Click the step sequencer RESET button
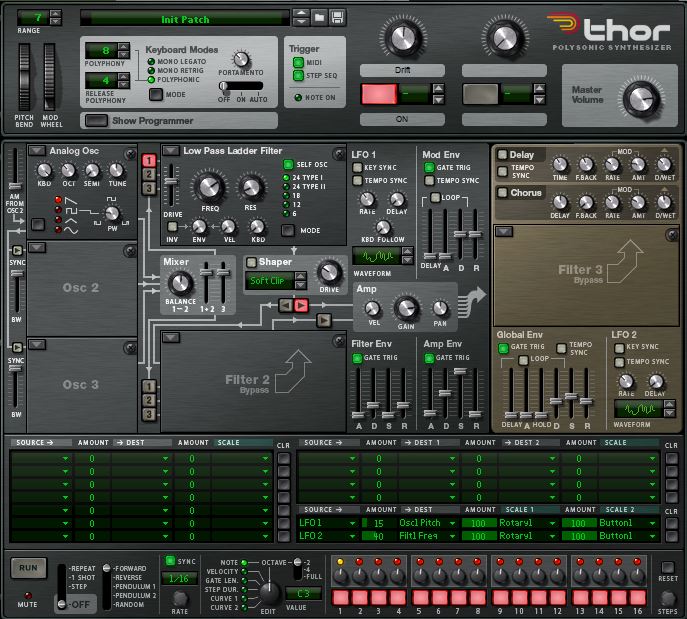Image resolution: width=687 pixels, height=619 pixels. [667, 567]
